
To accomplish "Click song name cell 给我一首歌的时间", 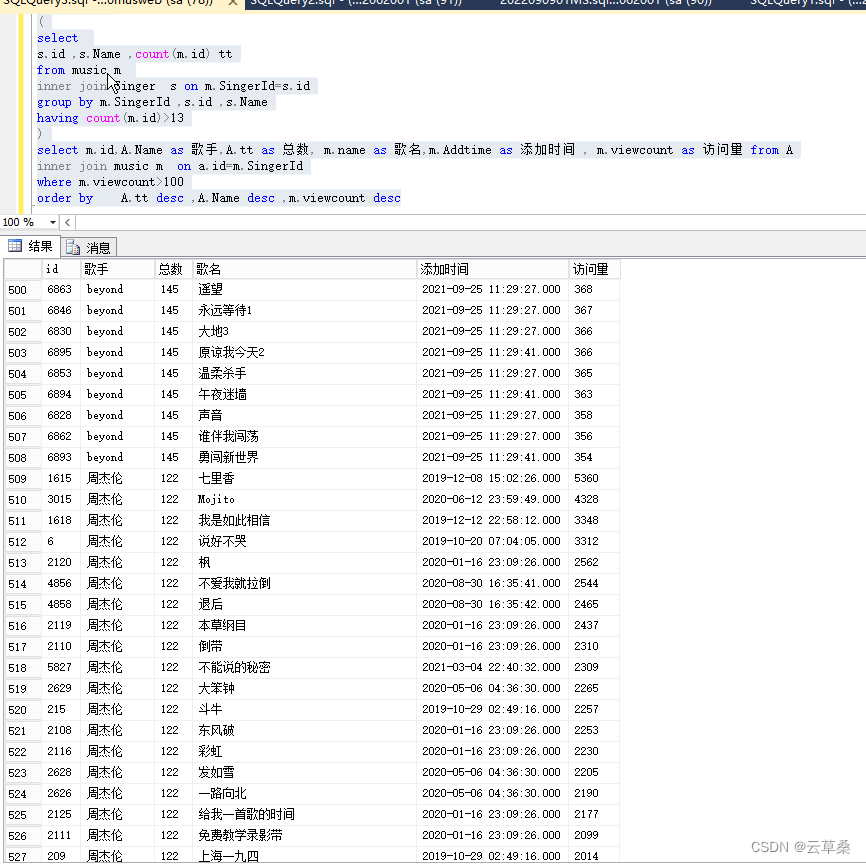I will 305,814.
